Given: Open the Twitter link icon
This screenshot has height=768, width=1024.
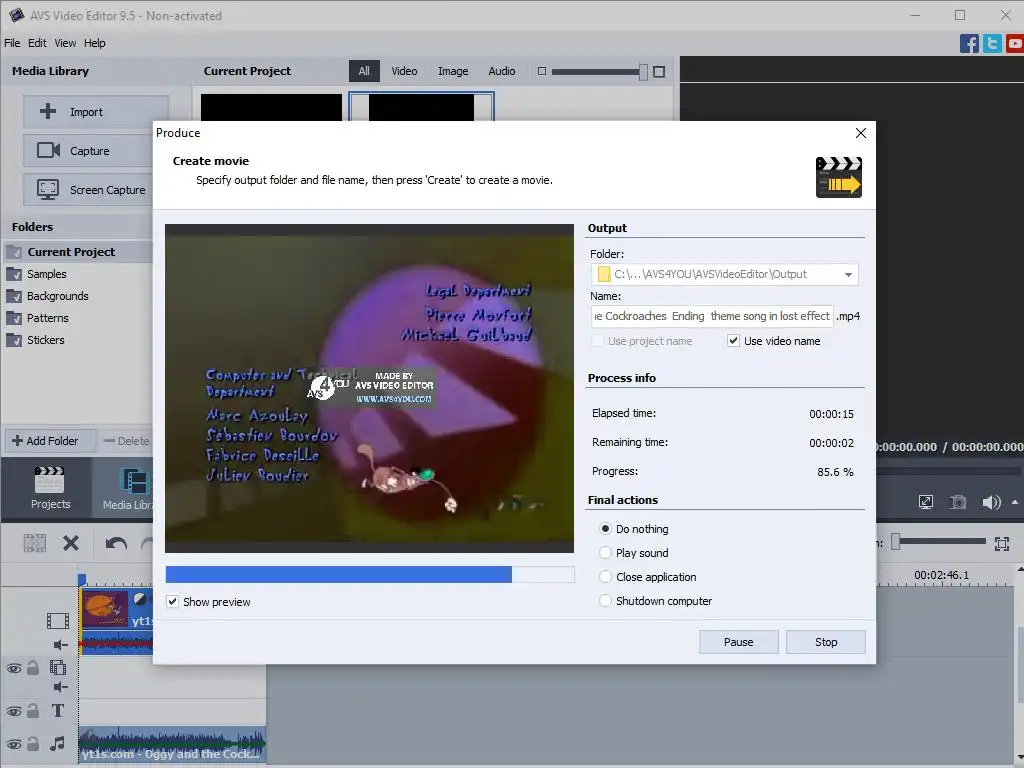Looking at the screenshot, I should (992, 44).
